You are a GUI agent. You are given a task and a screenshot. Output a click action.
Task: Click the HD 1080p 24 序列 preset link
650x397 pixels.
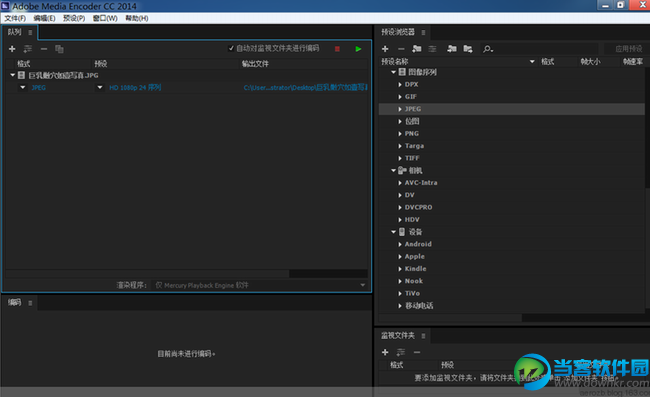click(x=135, y=87)
